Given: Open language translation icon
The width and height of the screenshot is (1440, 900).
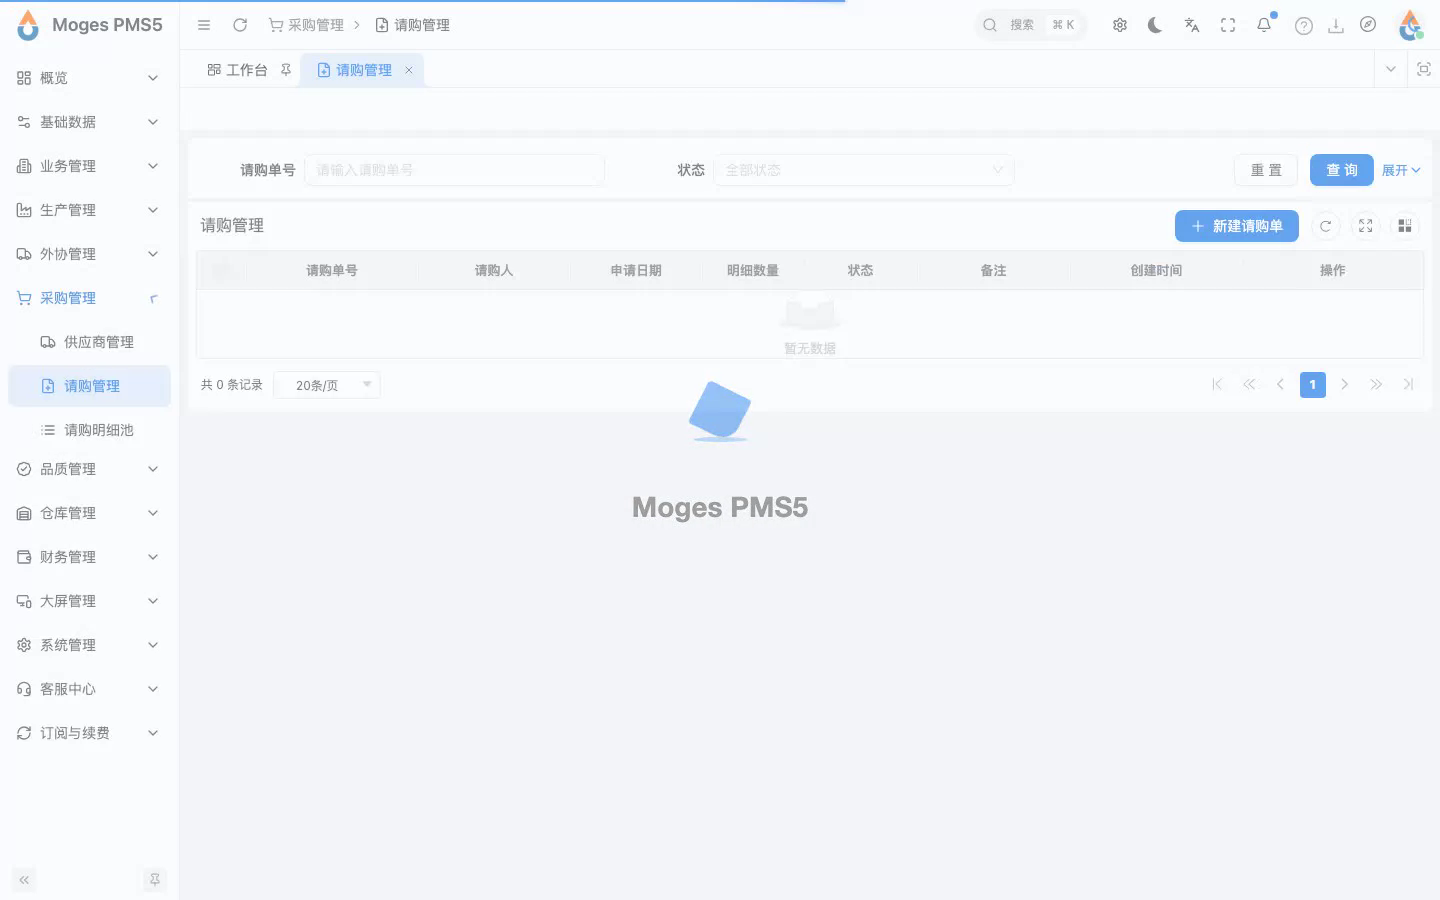Looking at the screenshot, I should coord(1192,25).
